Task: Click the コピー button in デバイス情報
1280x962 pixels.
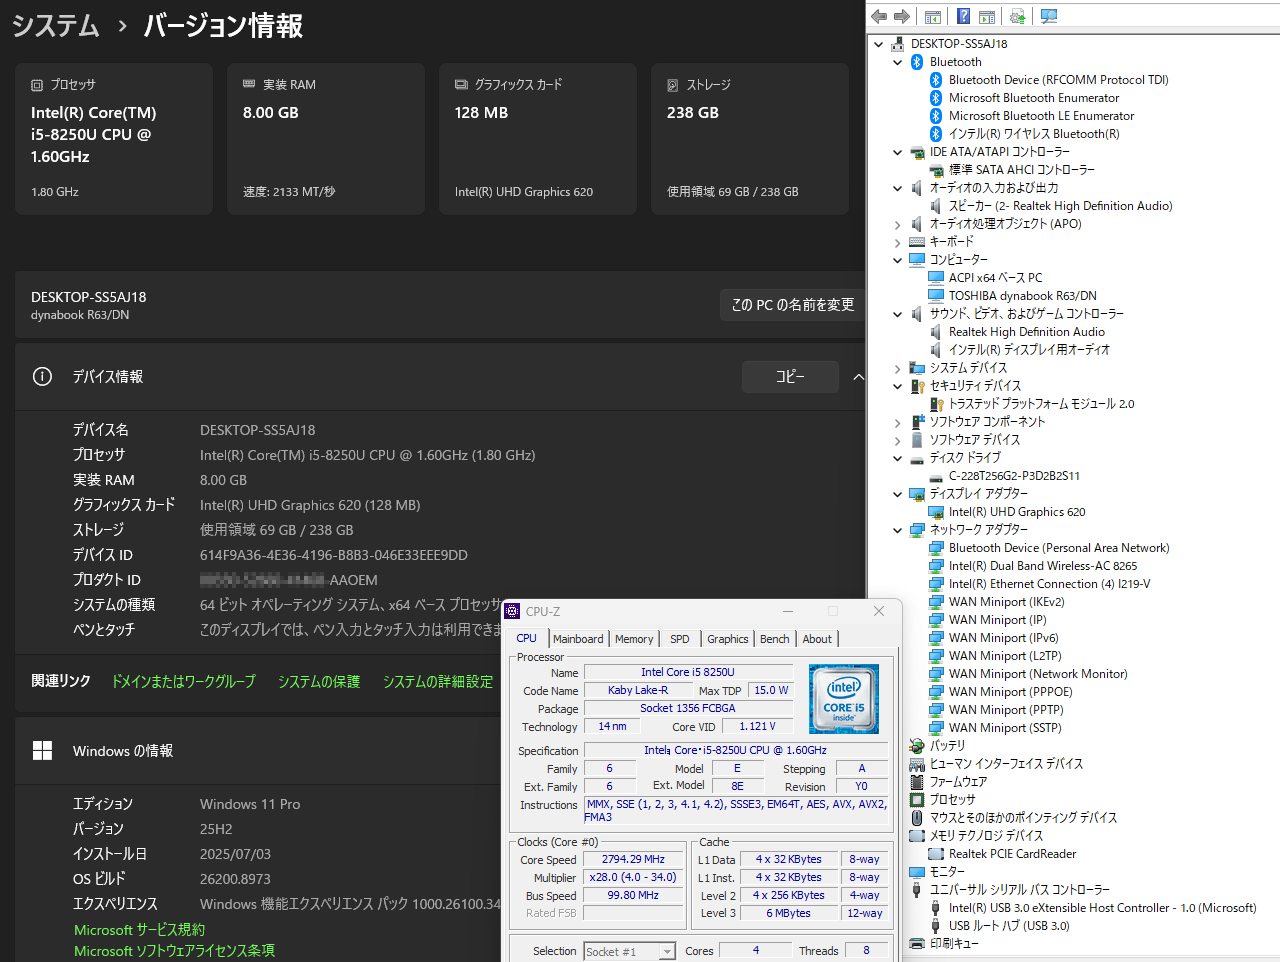Action: 790,377
